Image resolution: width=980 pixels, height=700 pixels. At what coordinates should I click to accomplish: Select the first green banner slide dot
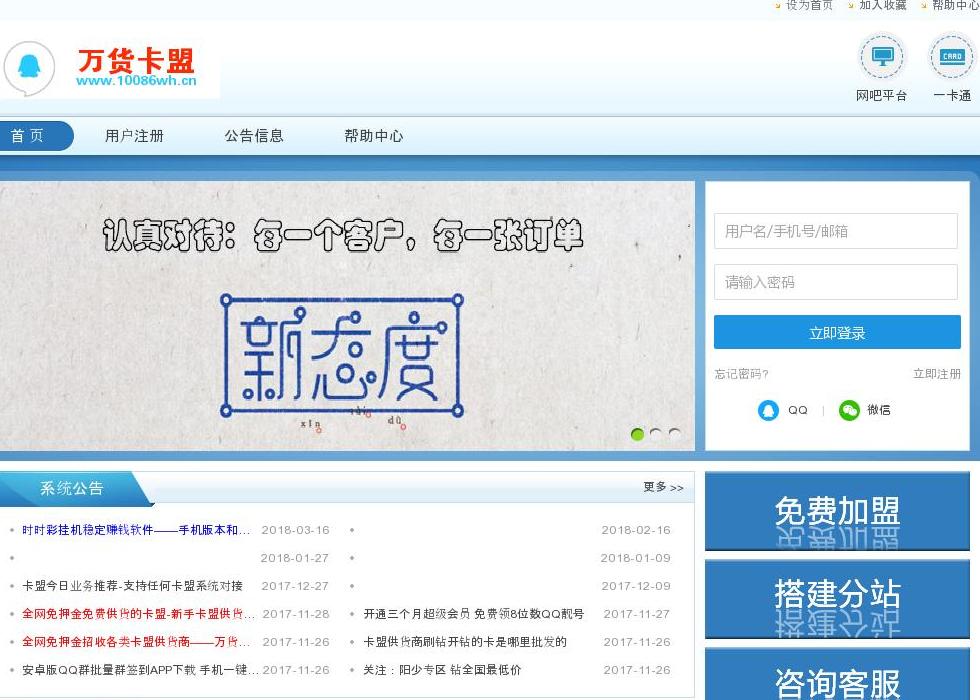pyautogui.click(x=638, y=434)
